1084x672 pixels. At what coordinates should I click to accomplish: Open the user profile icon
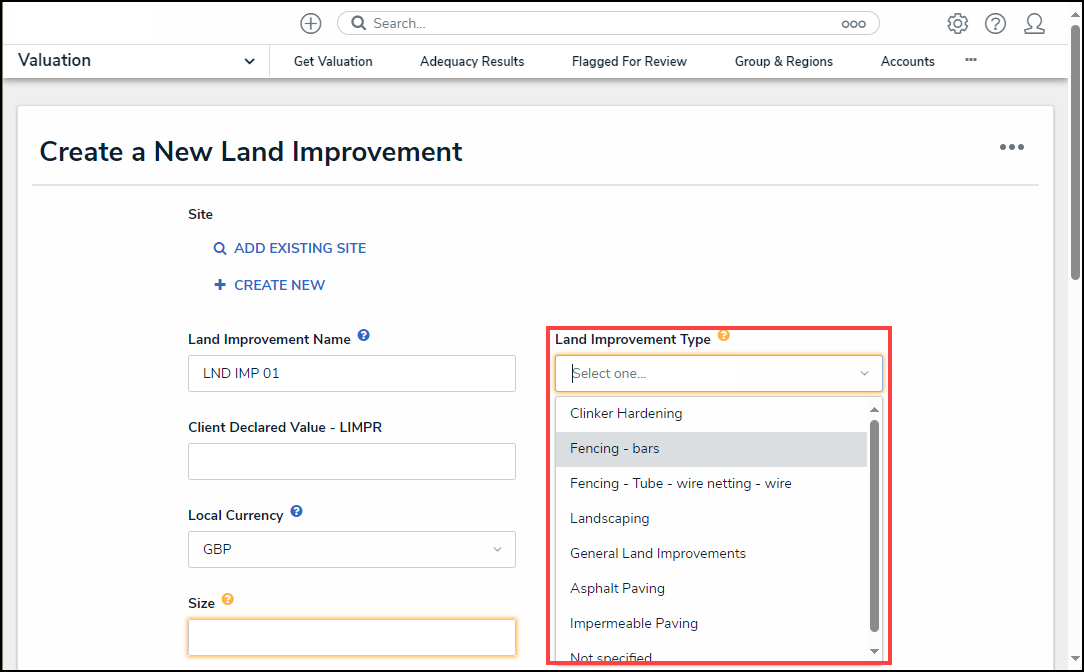point(1034,24)
